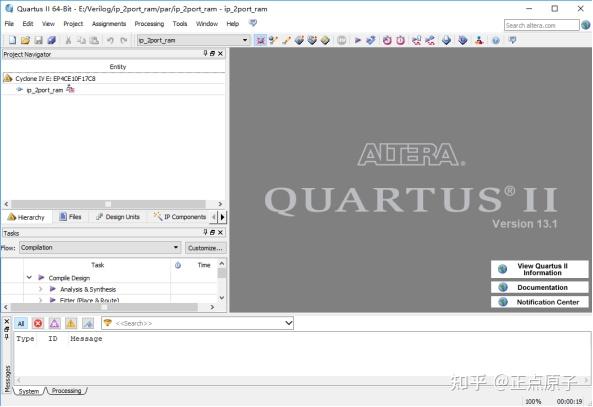Image resolution: width=593 pixels, height=407 pixels.
Task: Click the Start Compilation play icon
Action: pyautogui.click(x=357, y=40)
